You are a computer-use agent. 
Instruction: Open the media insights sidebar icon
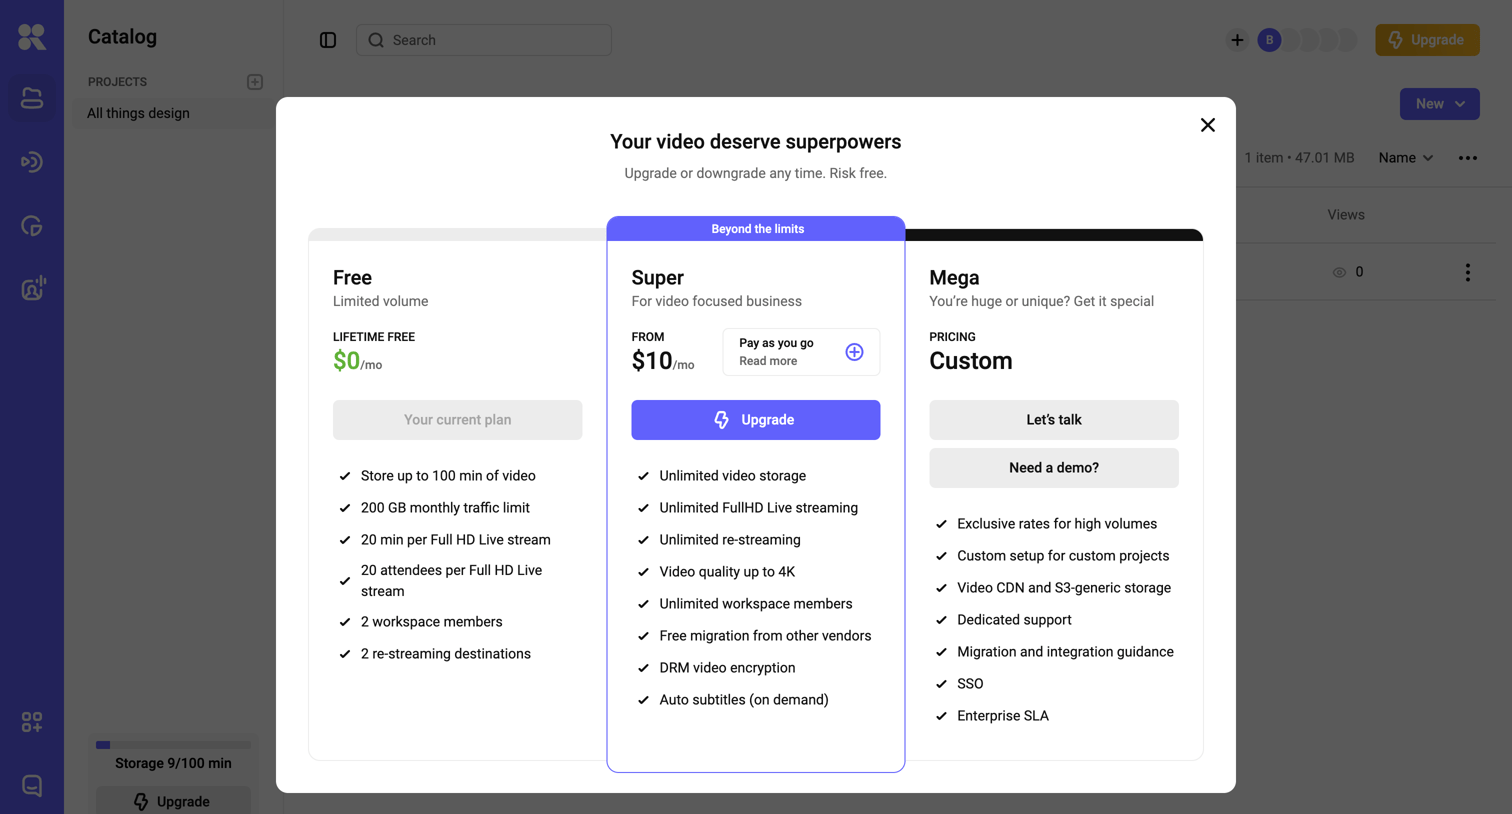click(x=32, y=289)
